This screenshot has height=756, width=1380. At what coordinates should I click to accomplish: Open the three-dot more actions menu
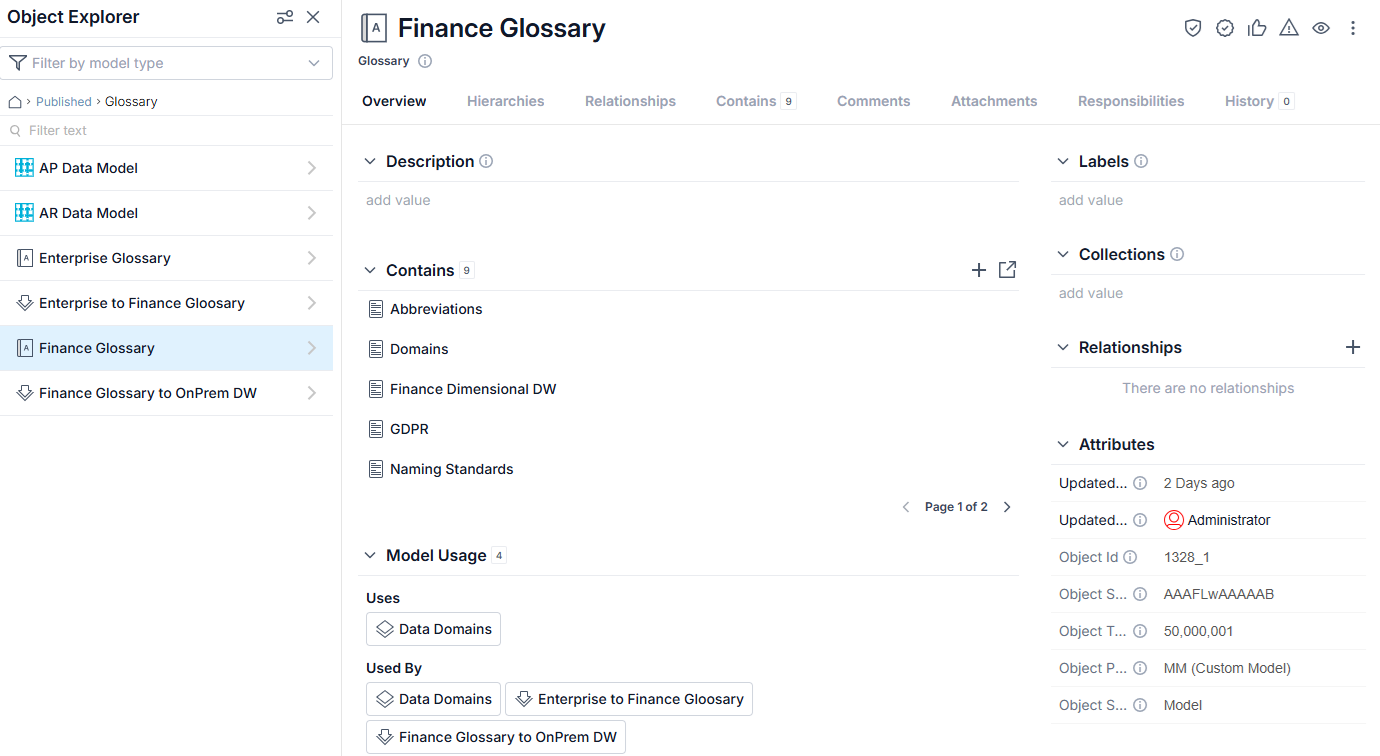click(1353, 28)
